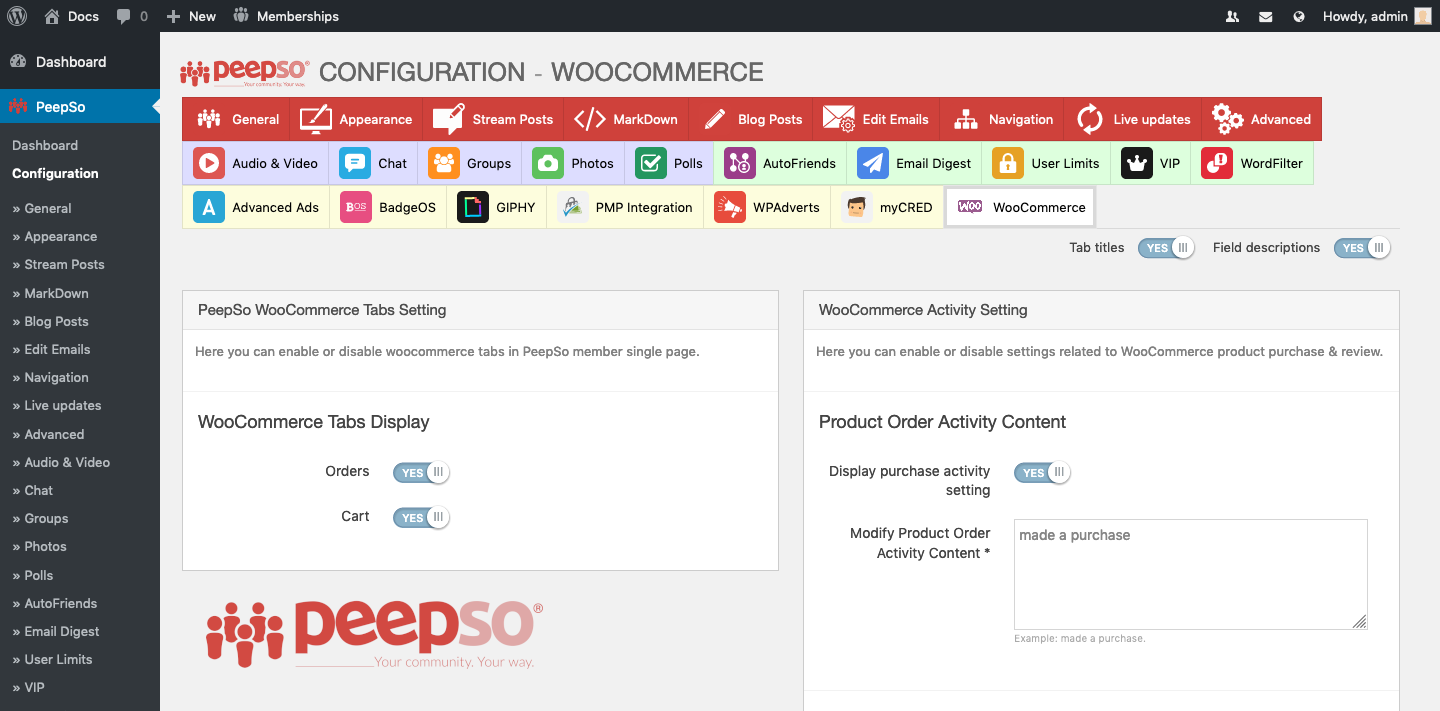
Task: Click the globe notifications icon
Action: [1299, 17]
